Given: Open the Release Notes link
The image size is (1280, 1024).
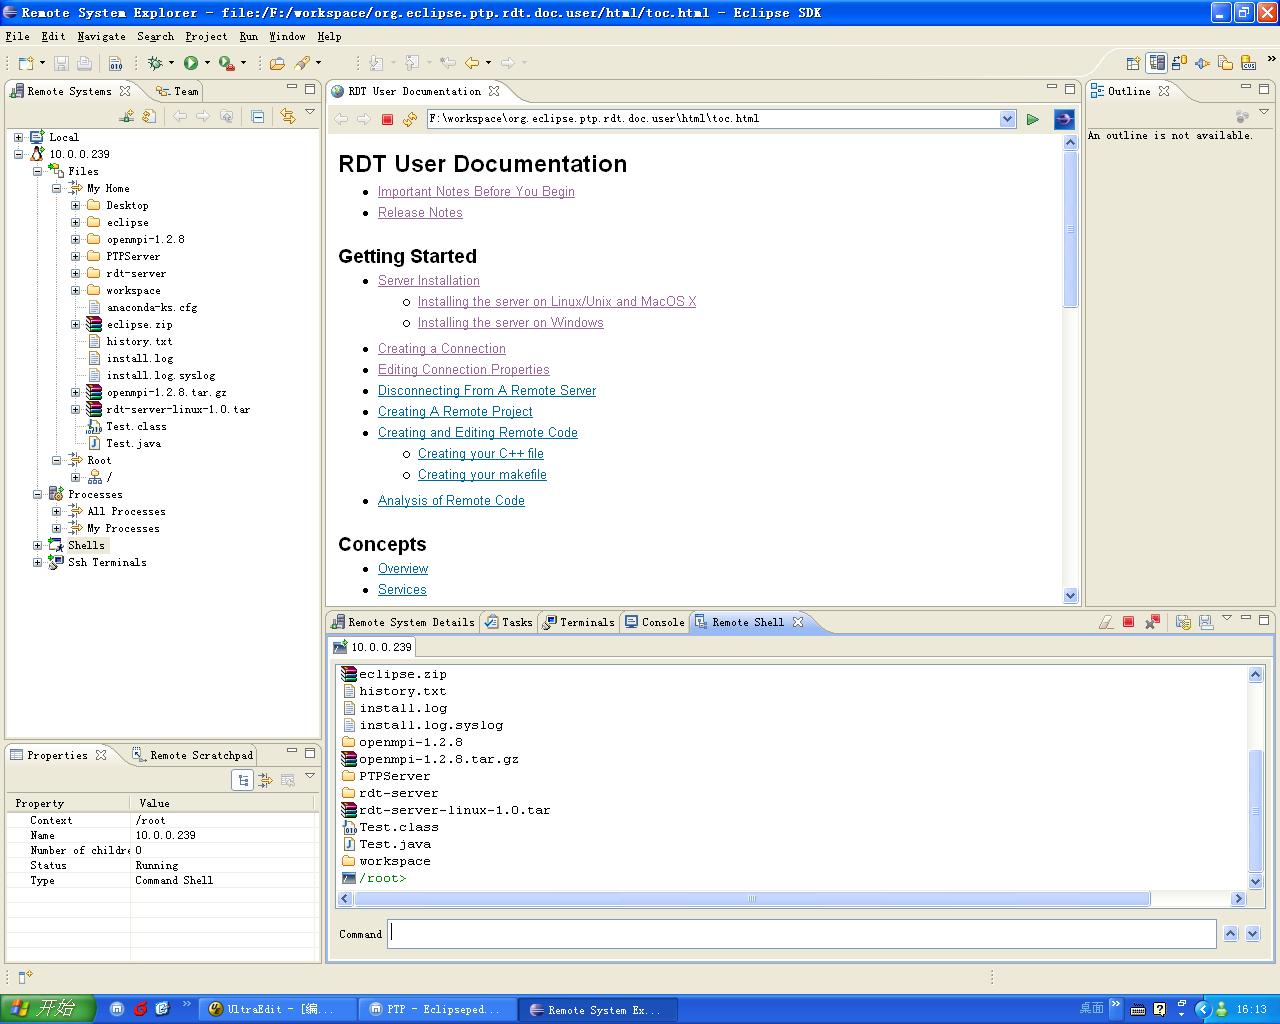Looking at the screenshot, I should 420,213.
